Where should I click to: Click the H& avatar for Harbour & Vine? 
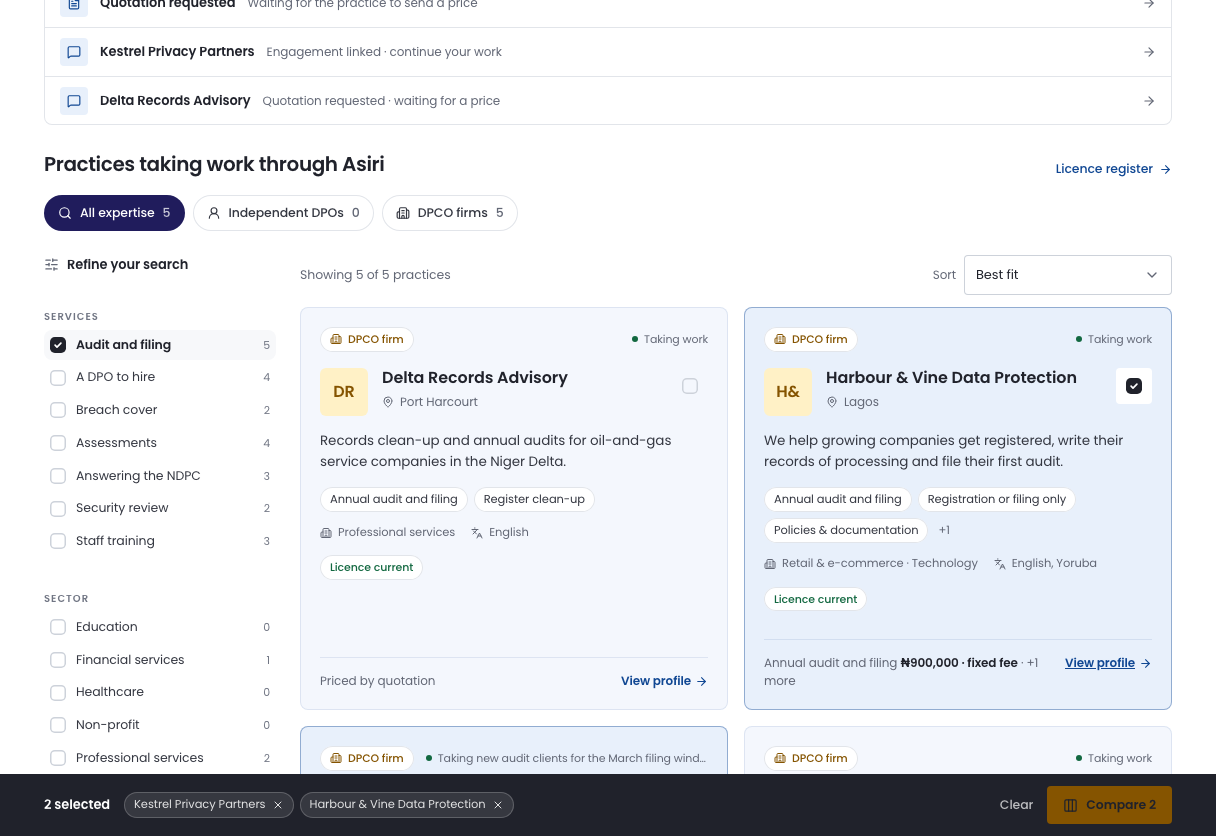(x=788, y=392)
